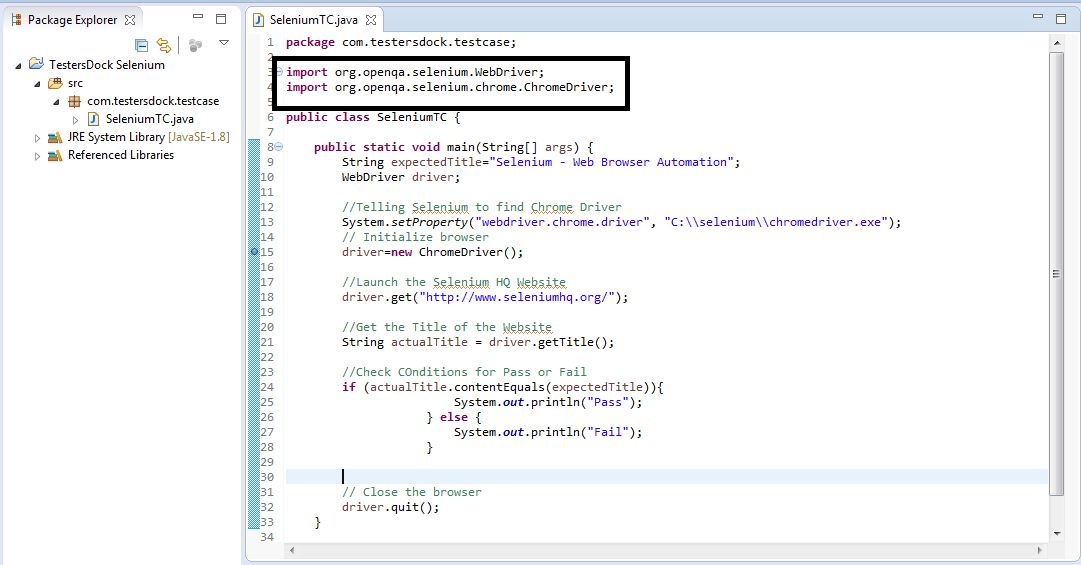This screenshot has height=565, width=1081.
Task: Collapse the TestersDock Selenium project node
Action: tap(19, 66)
